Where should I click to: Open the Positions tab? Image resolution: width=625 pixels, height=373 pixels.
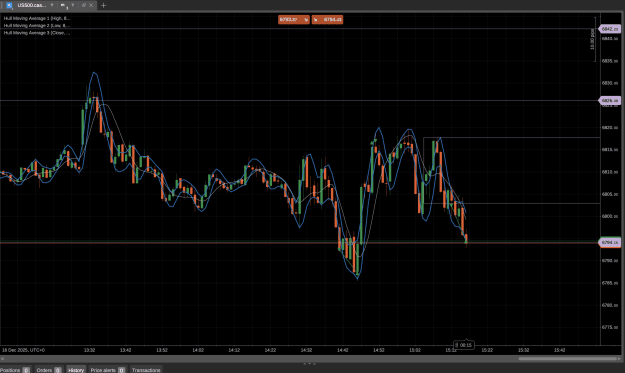tap(15, 370)
